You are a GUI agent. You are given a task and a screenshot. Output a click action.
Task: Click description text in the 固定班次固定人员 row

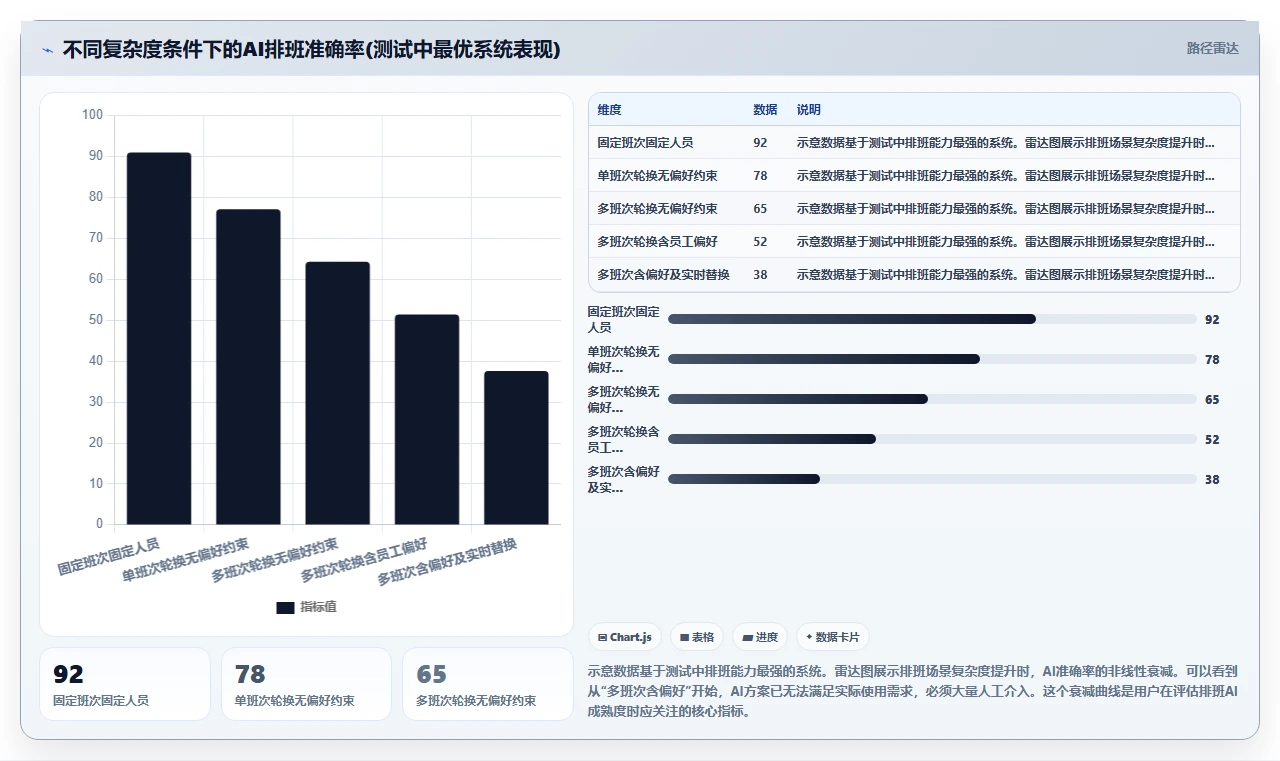(x=1006, y=143)
